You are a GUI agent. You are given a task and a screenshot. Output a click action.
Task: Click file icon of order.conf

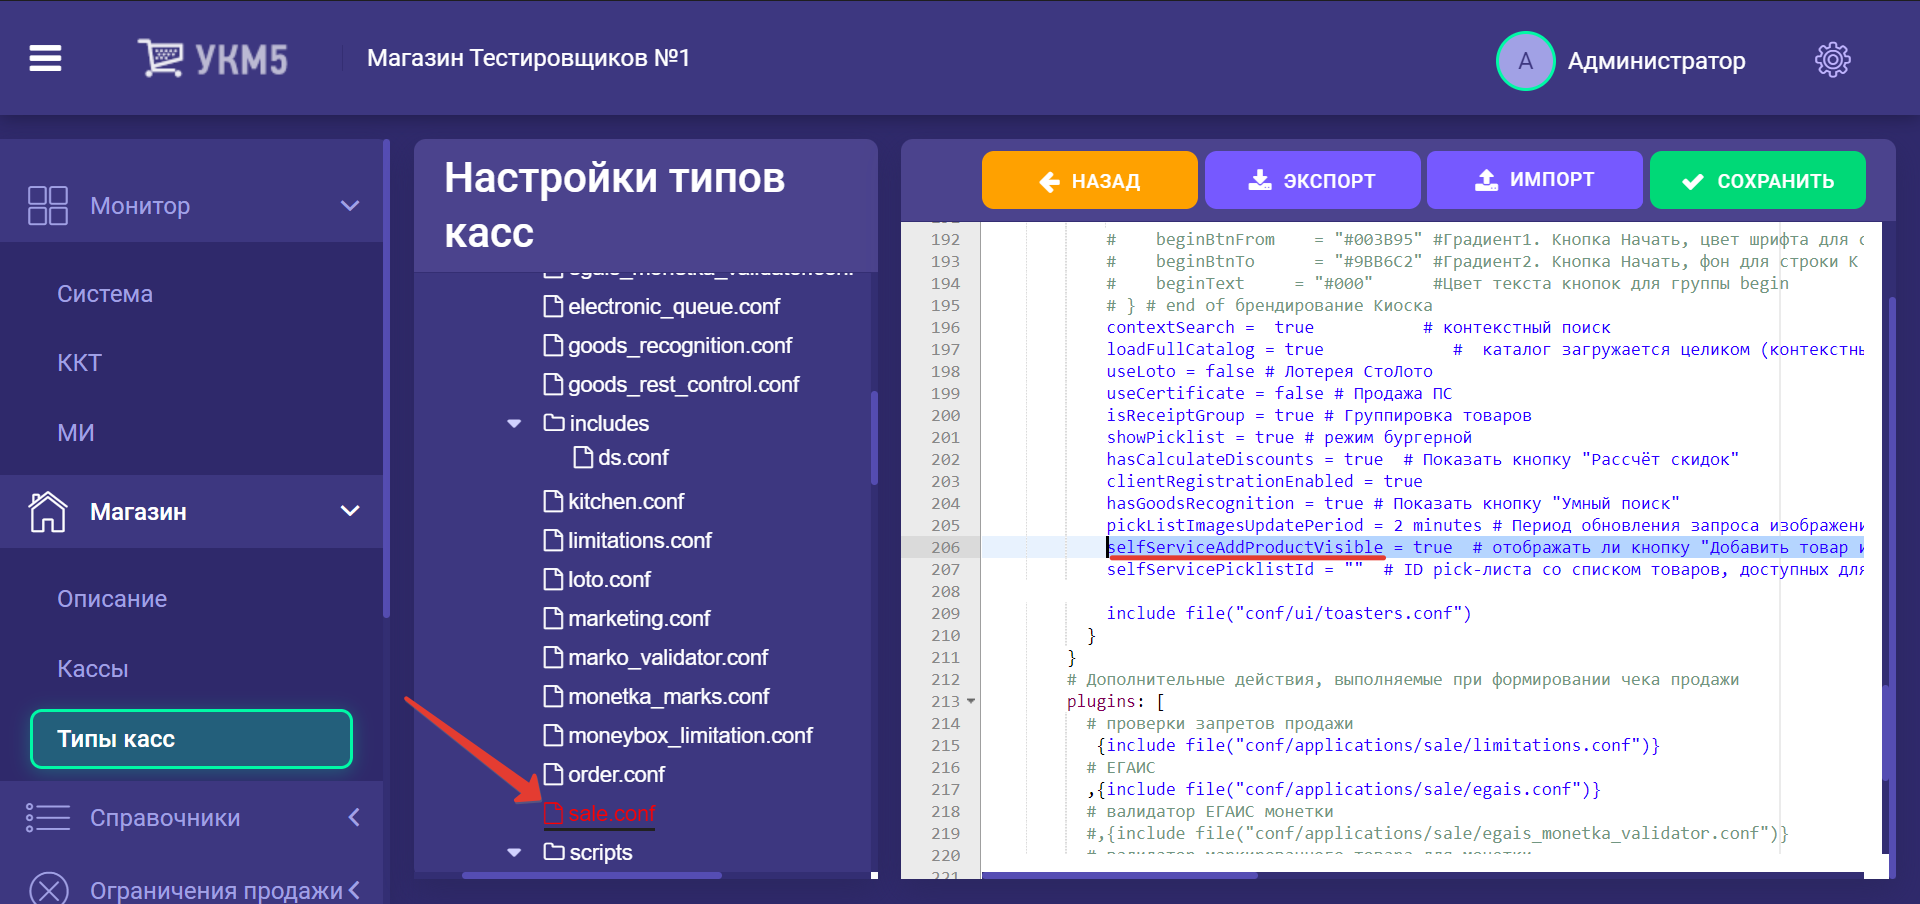pyautogui.click(x=553, y=774)
